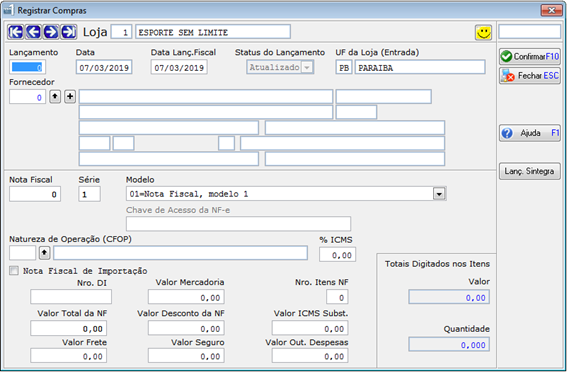Edit the Valor ICMS Subst. field
The height and width of the screenshot is (372, 567).
[x=310, y=329]
